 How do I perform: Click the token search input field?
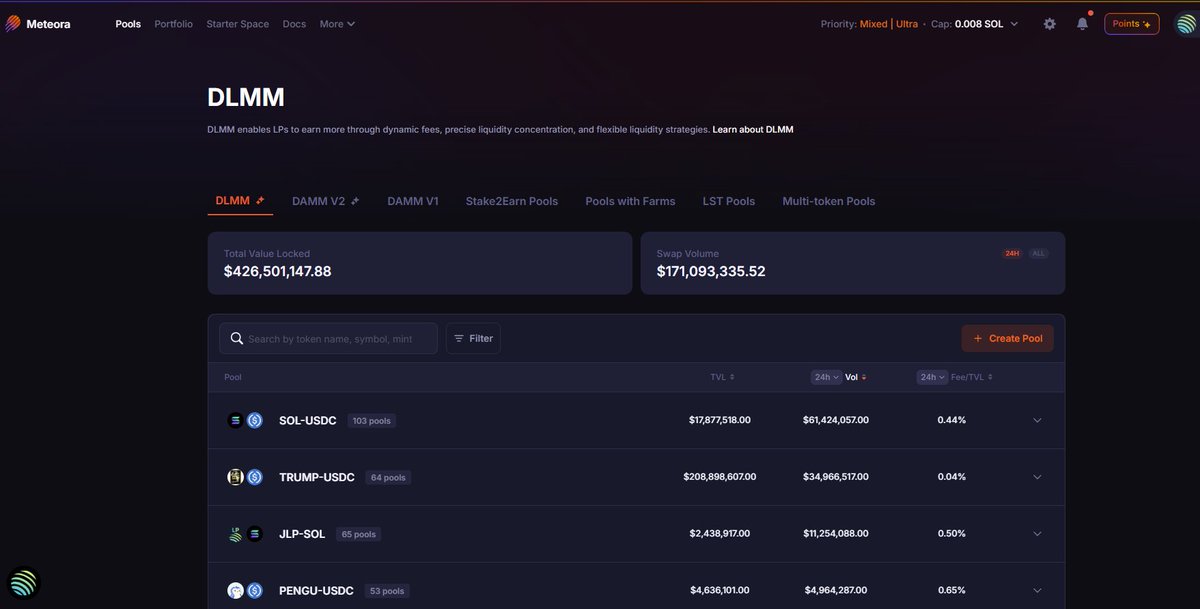(330, 338)
